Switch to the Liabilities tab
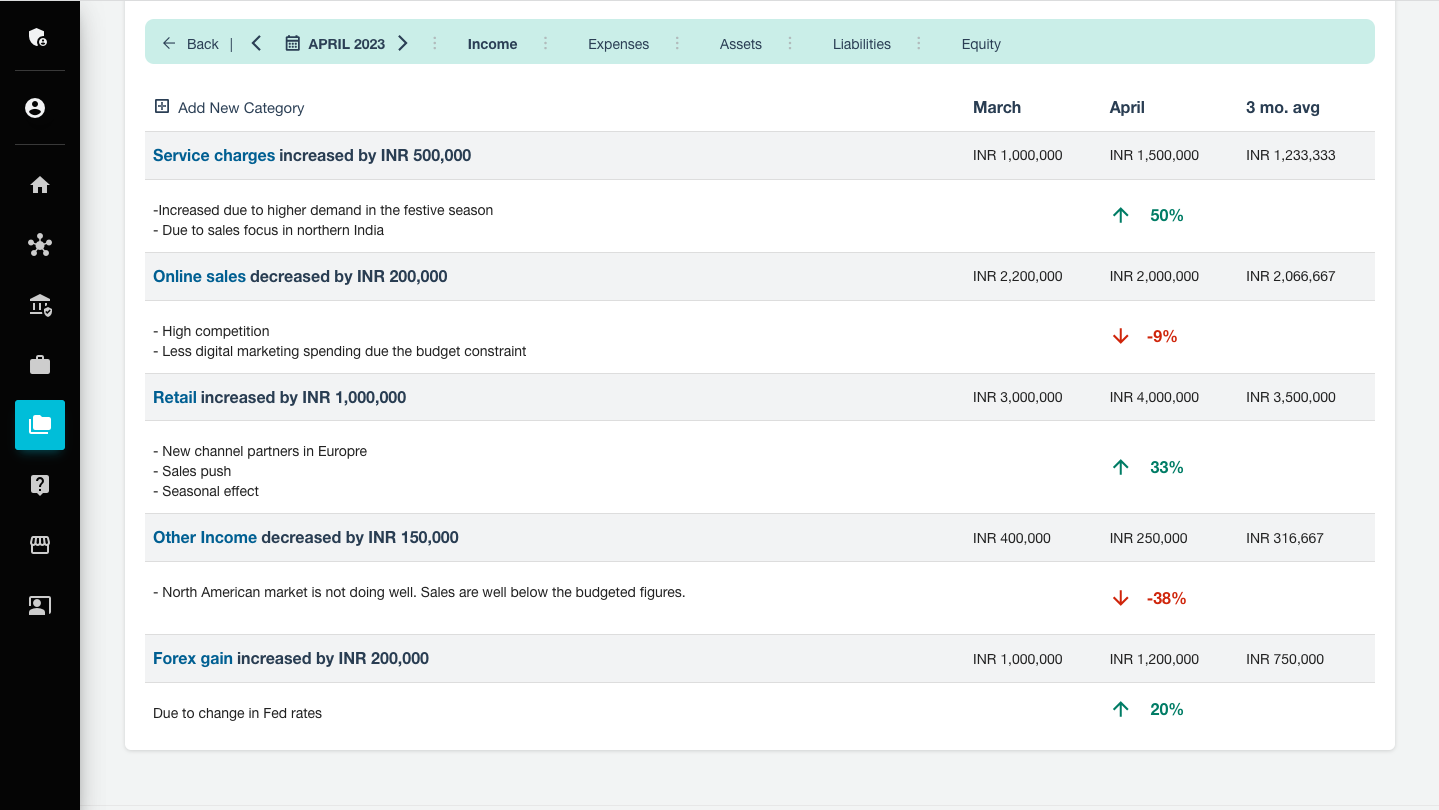The image size is (1439, 810). point(861,44)
